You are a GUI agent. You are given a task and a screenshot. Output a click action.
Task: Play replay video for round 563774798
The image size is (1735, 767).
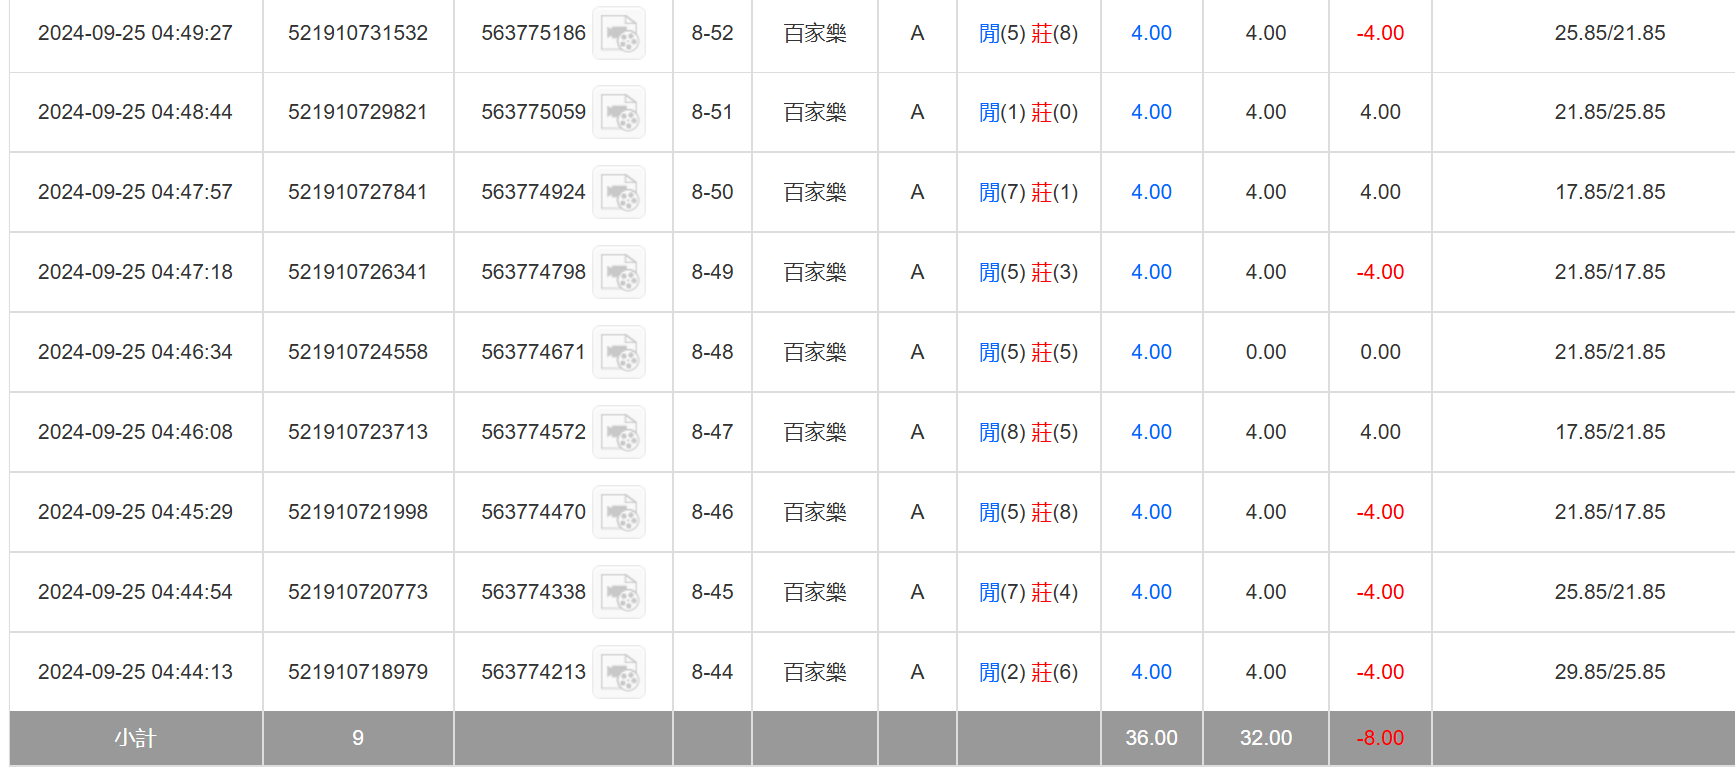619,272
